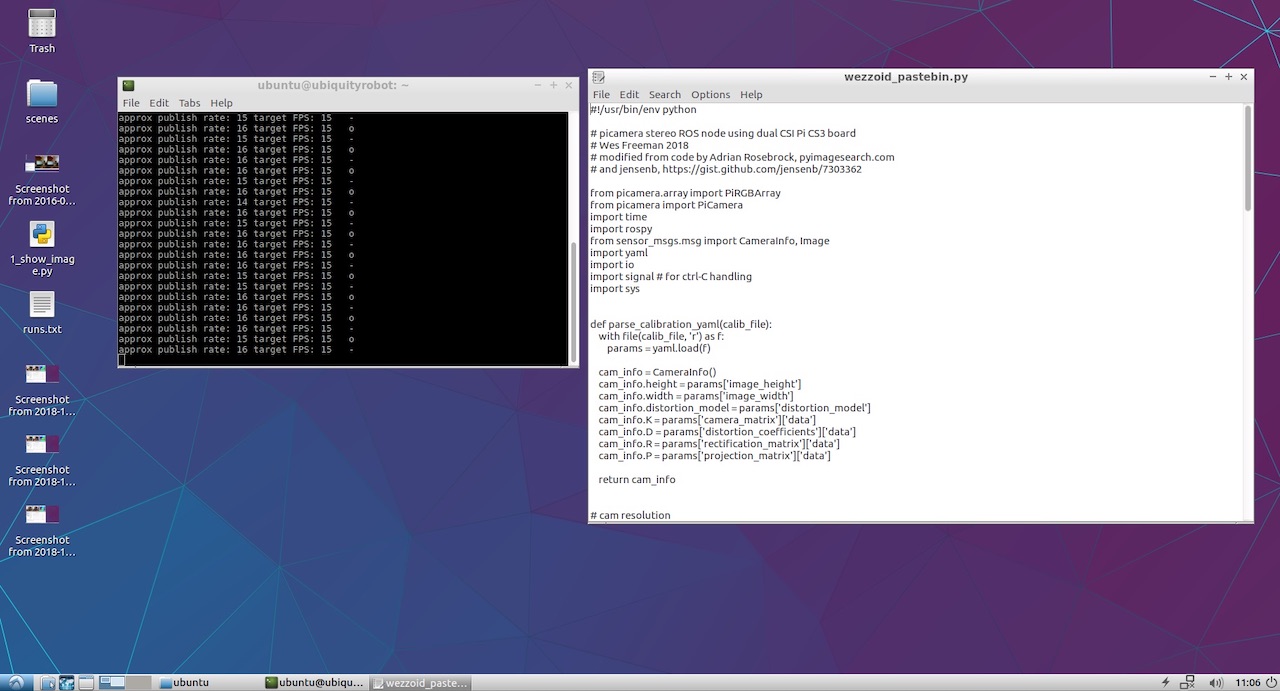Select the scenes folder on desktop

(42, 101)
